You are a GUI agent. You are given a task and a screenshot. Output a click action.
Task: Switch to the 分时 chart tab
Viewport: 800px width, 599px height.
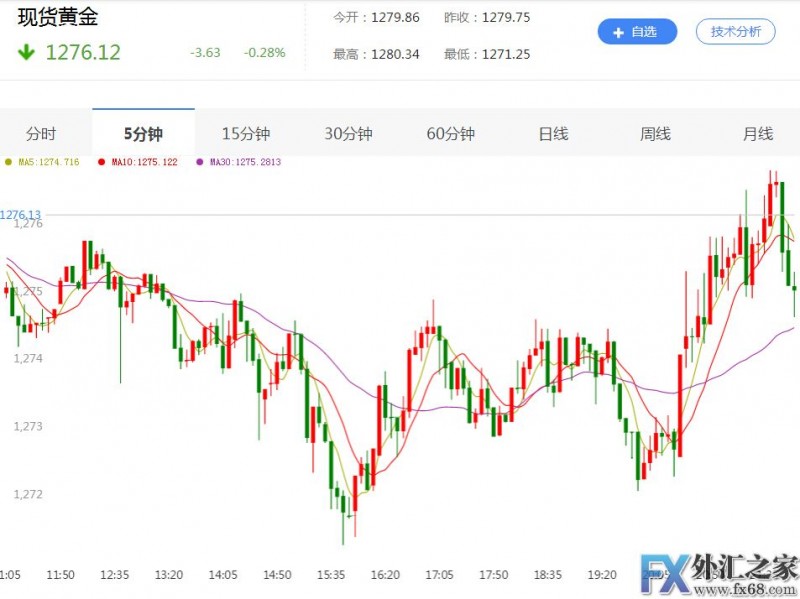41,134
